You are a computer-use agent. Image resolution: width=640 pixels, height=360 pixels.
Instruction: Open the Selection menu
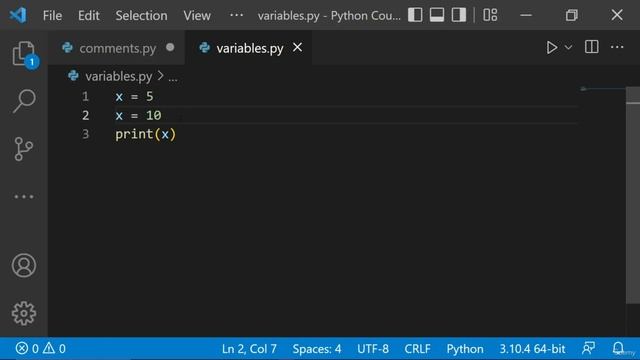point(141,16)
